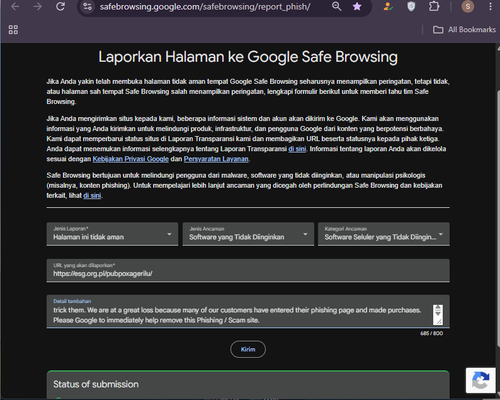The image size is (500, 400).
Task: Click the URL yang akan dilaporkan field
Action: coord(248,271)
